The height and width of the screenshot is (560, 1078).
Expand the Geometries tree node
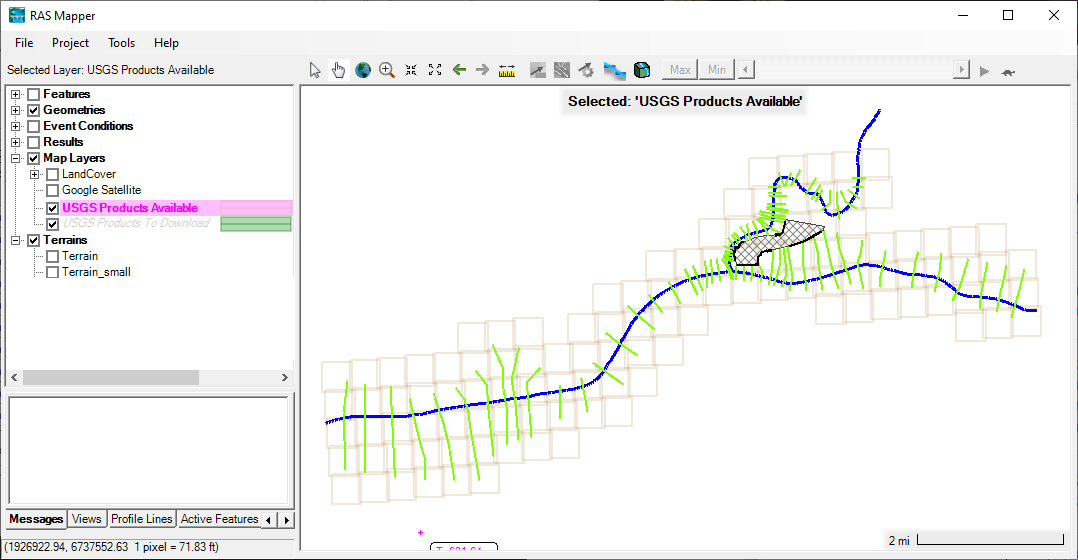16,110
